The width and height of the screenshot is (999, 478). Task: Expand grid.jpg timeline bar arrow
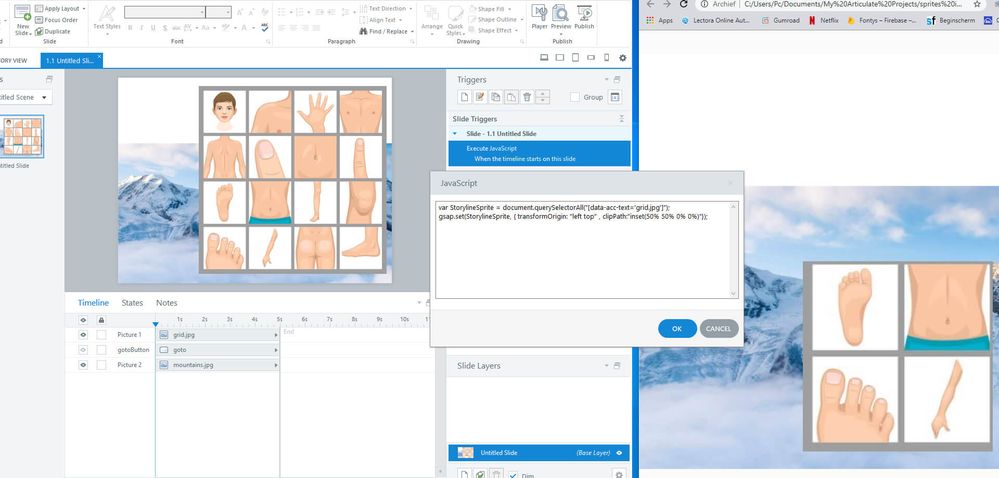(276, 335)
